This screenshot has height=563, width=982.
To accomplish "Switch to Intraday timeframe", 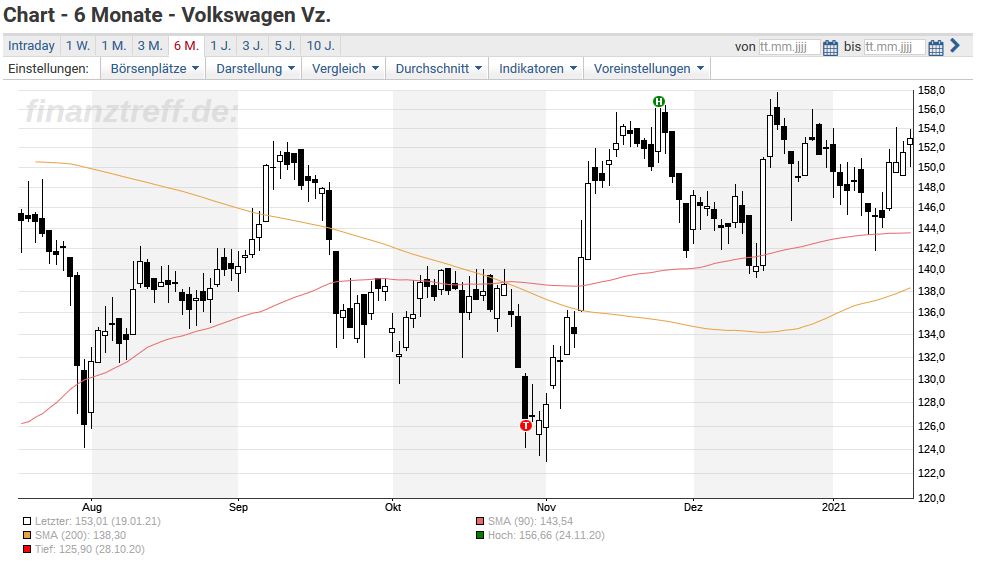I will click(31, 46).
